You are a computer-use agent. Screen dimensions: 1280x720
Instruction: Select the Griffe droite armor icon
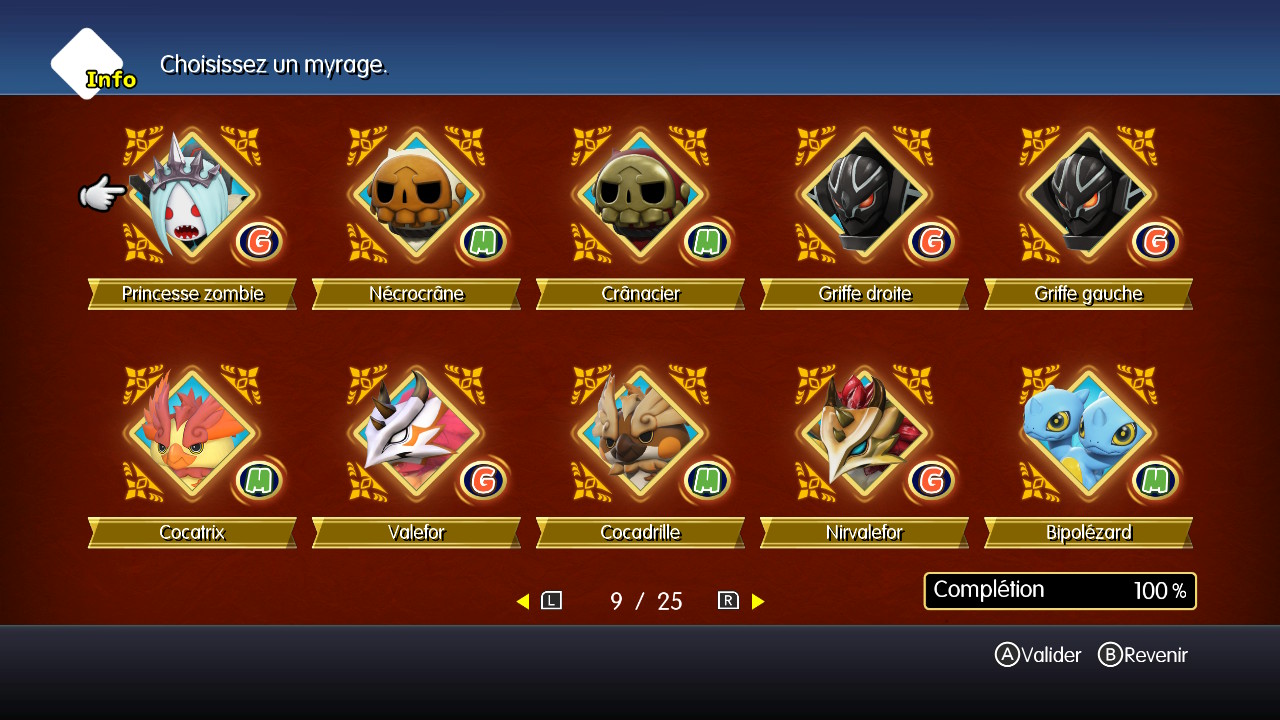[x=863, y=194]
